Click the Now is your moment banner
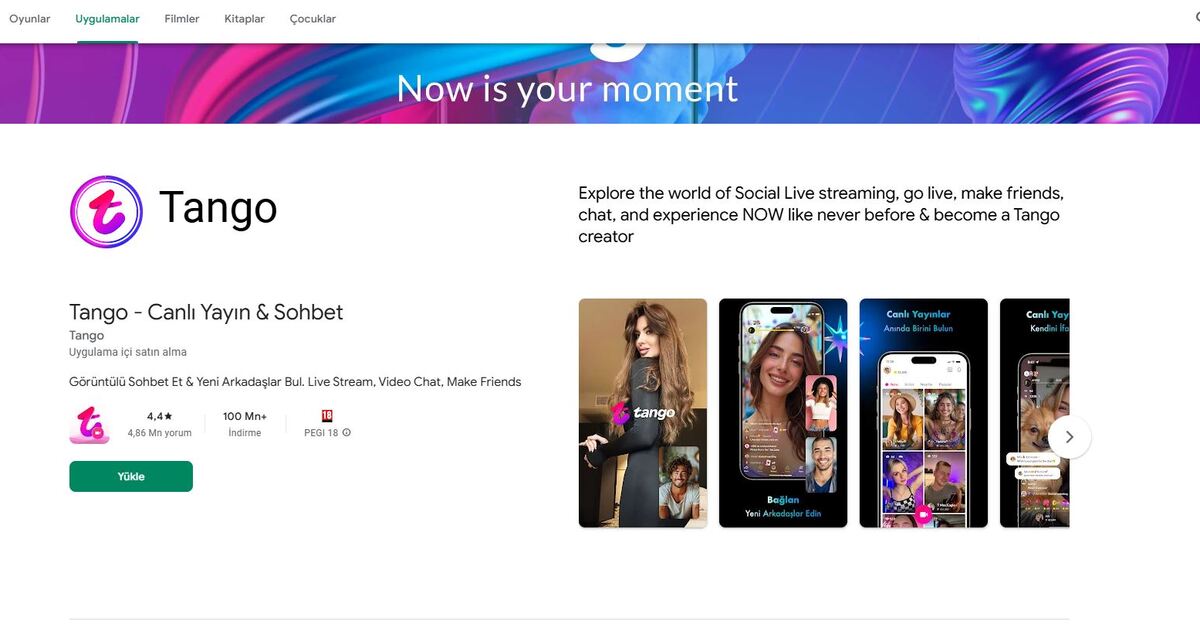The width and height of the screenshot is (1200, 628). [x=567, y=88]
